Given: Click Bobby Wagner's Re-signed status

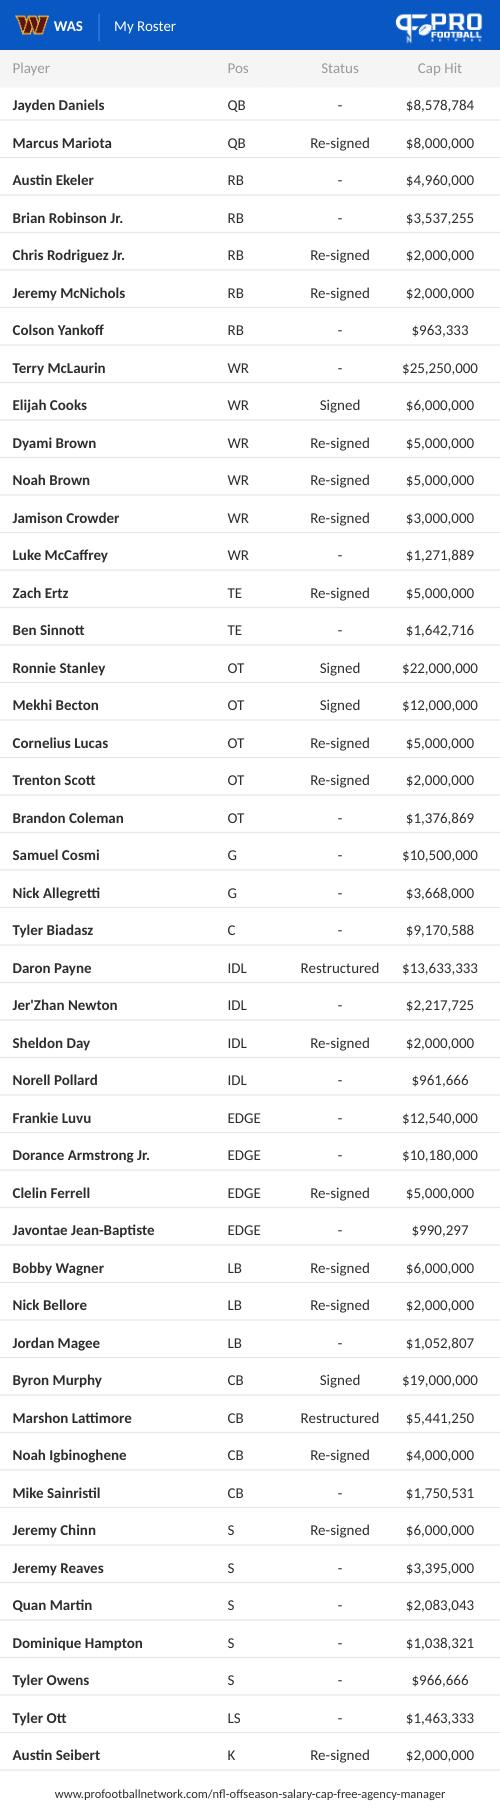Looking at the screenshot, I should [x=340, y=1268].
